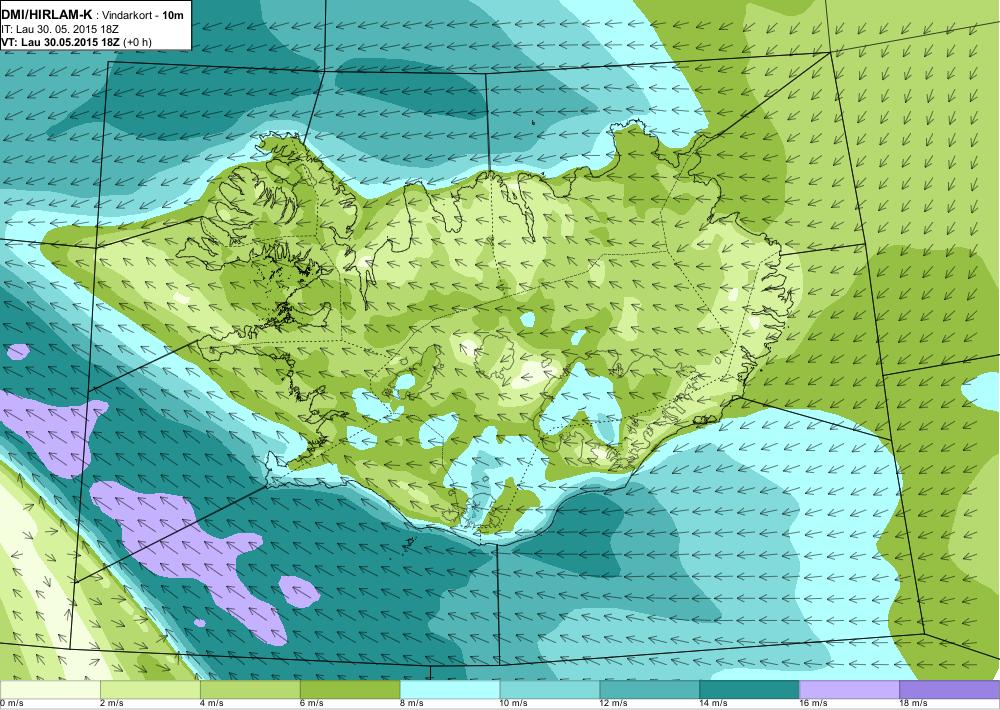
Task: Click the "IT: Lau 30. 05. 2015 18Z" line
Action: pos(61,29)
